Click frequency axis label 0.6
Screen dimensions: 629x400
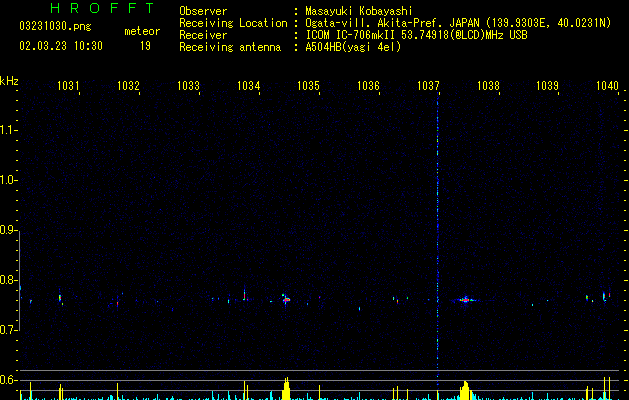pyautogui.click(x=8, y=380)
